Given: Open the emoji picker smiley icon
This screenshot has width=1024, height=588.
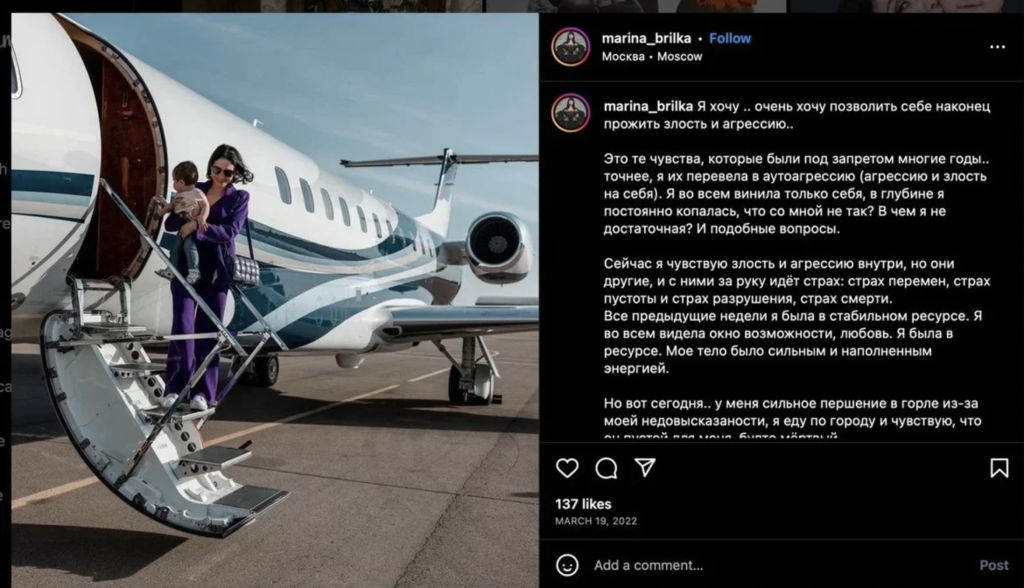Looking at the screenshot, I should tap(567, 565).
